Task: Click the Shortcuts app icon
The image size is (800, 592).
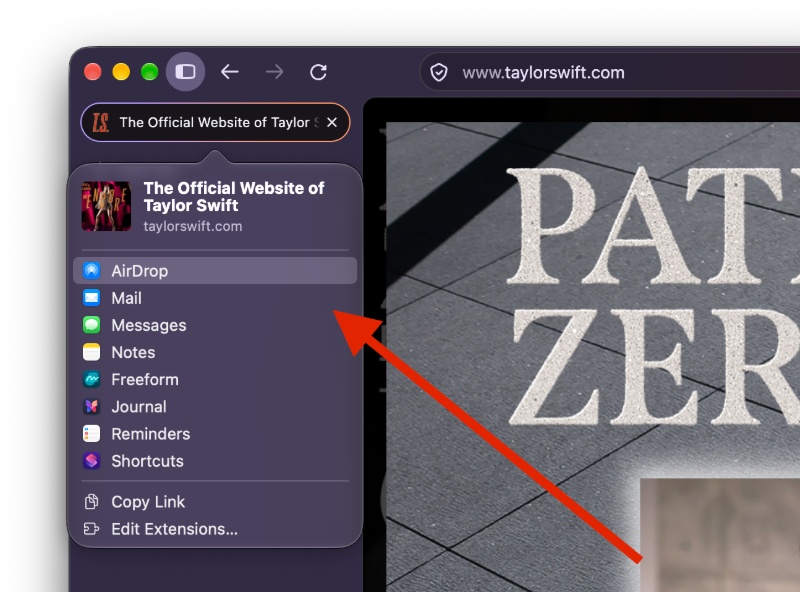Action: [92, 461]
